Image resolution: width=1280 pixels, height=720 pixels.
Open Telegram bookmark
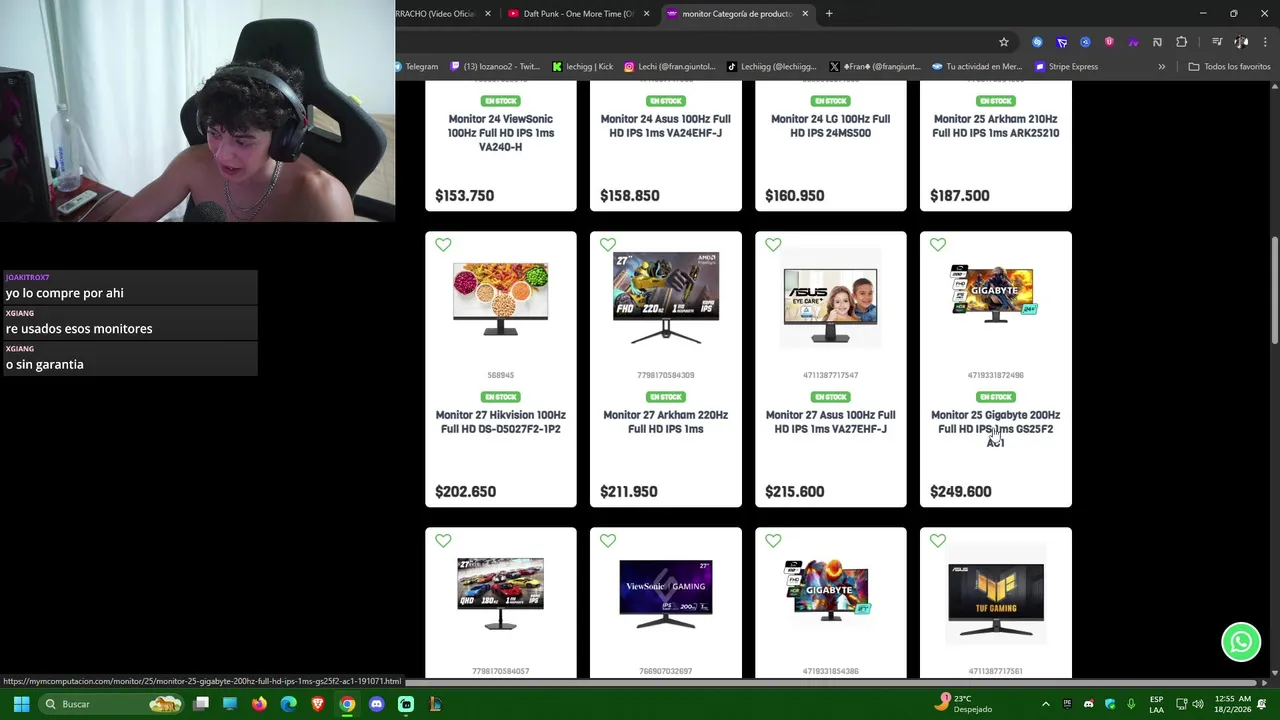[x=417, y=67]
